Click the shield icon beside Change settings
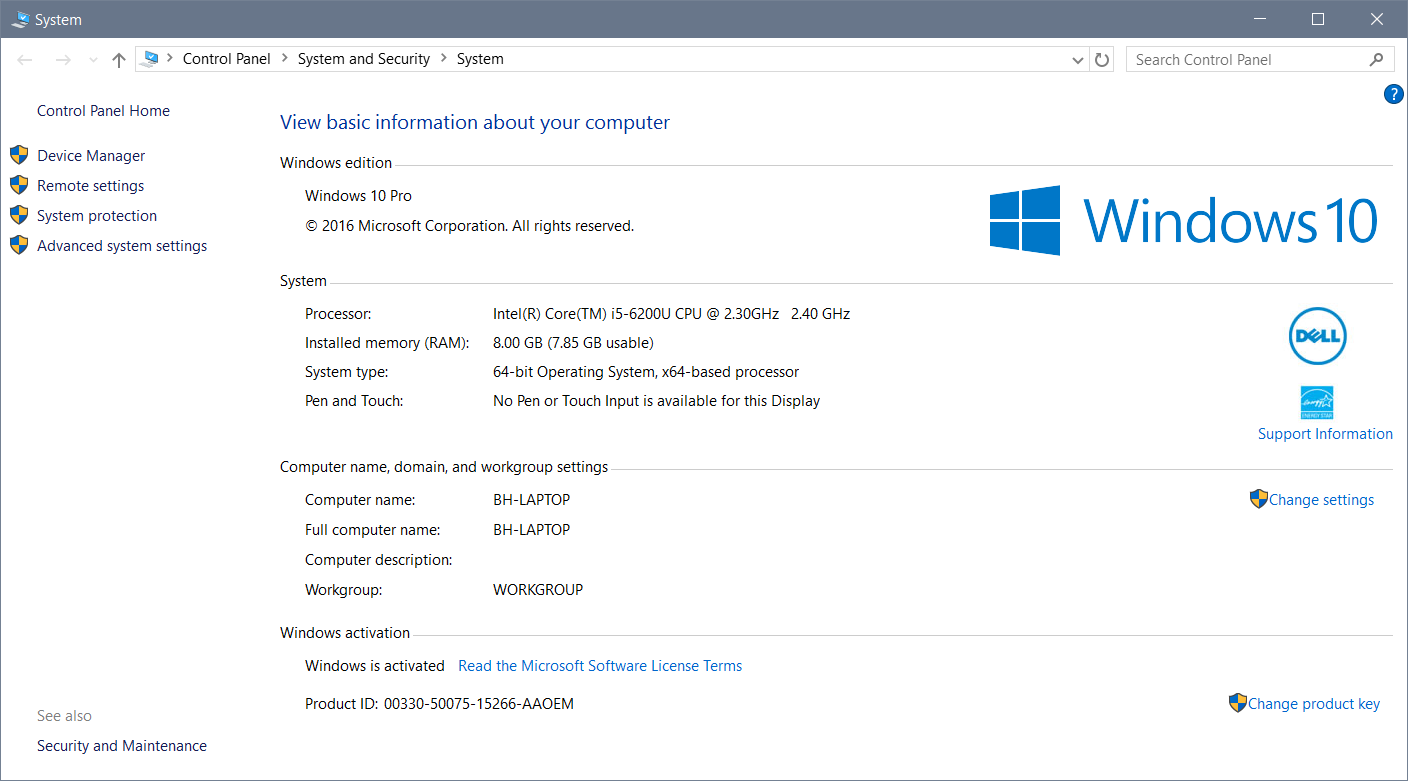This screenshot has width=1408, height=781. 1259,499
